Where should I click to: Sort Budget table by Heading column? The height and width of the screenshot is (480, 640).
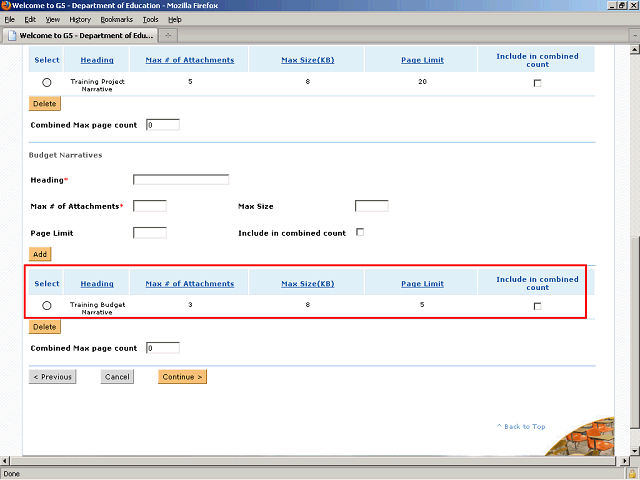(x=97, y=284)
